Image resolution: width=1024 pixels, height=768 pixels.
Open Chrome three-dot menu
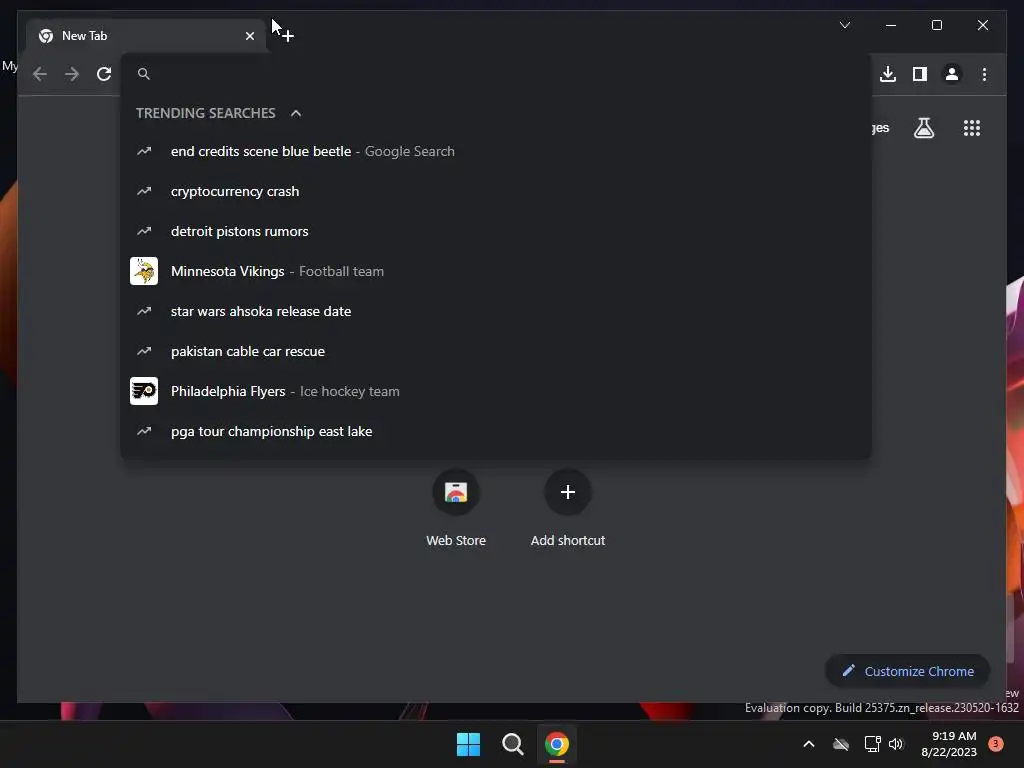tap(984, 74)
